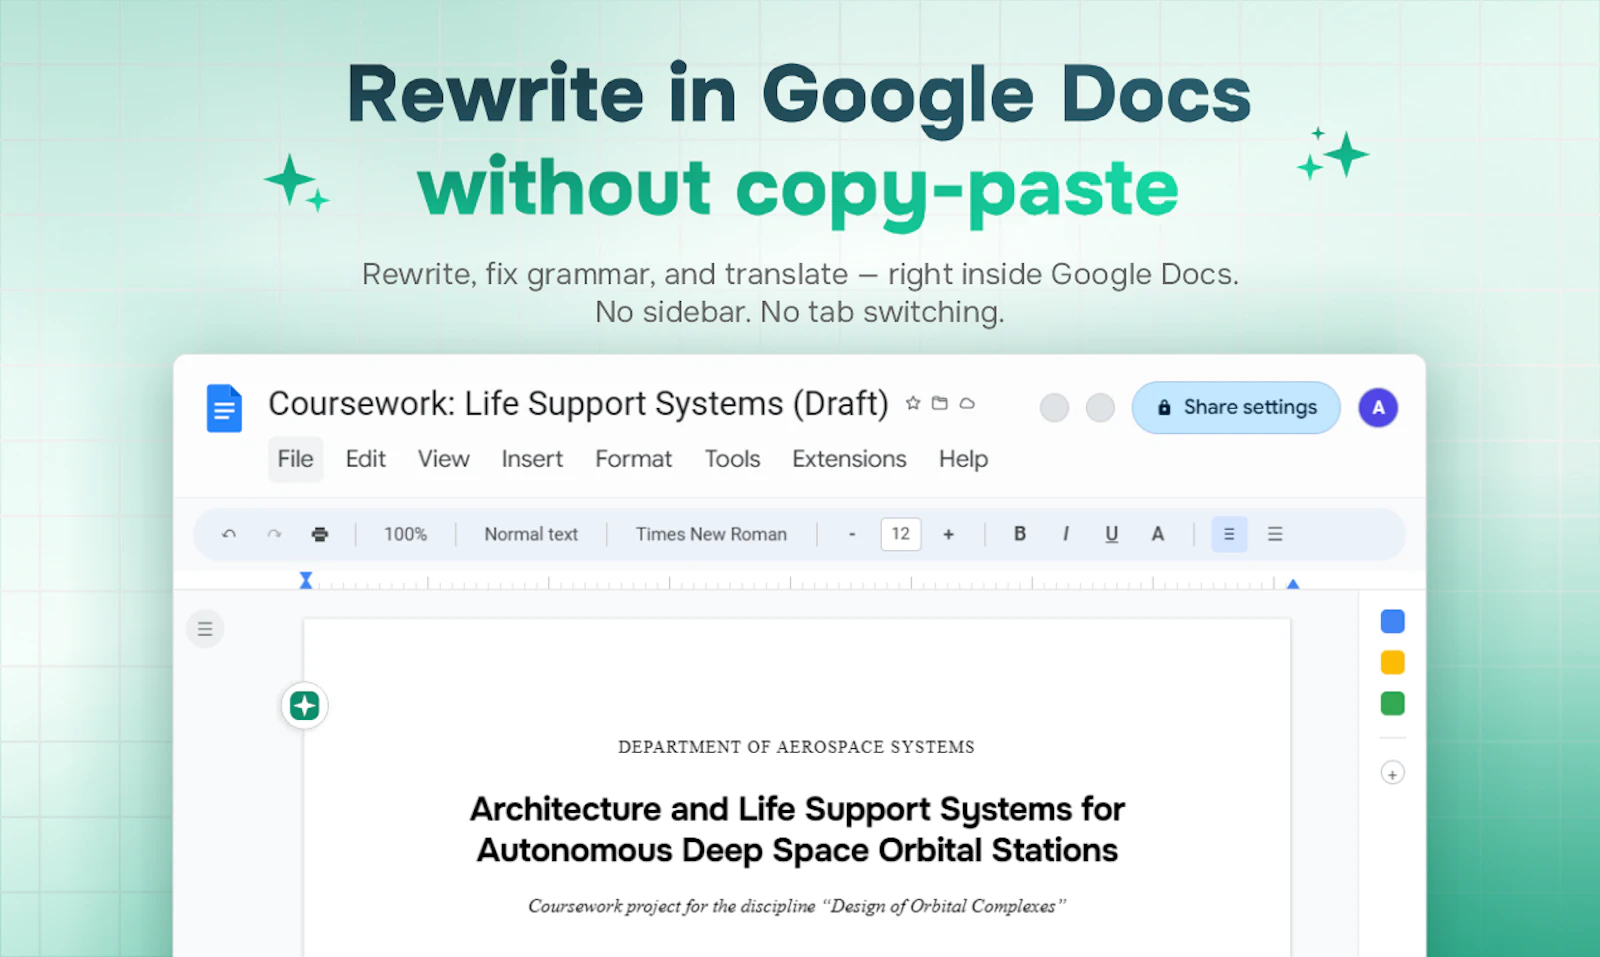Click the redo arrow in the toolbar
The height and width of the screenshot is (957, 1600).
coord(274,534)
